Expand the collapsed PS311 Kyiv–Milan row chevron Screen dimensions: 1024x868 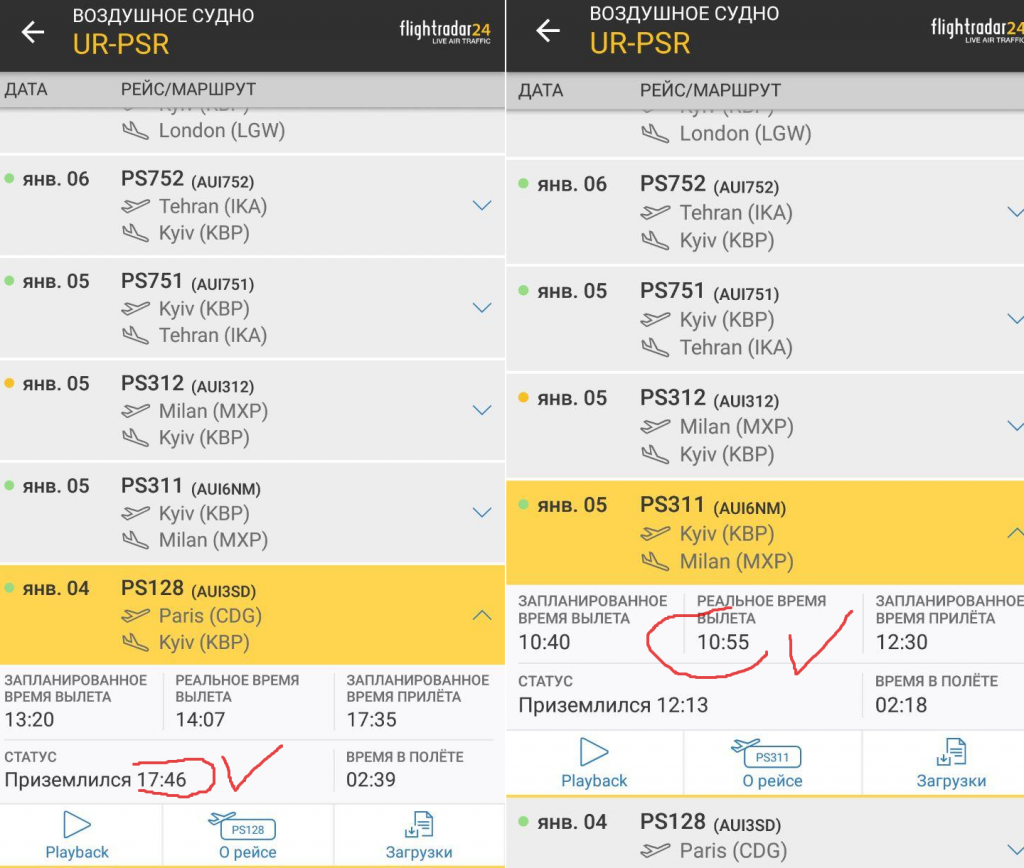[482, 512]
